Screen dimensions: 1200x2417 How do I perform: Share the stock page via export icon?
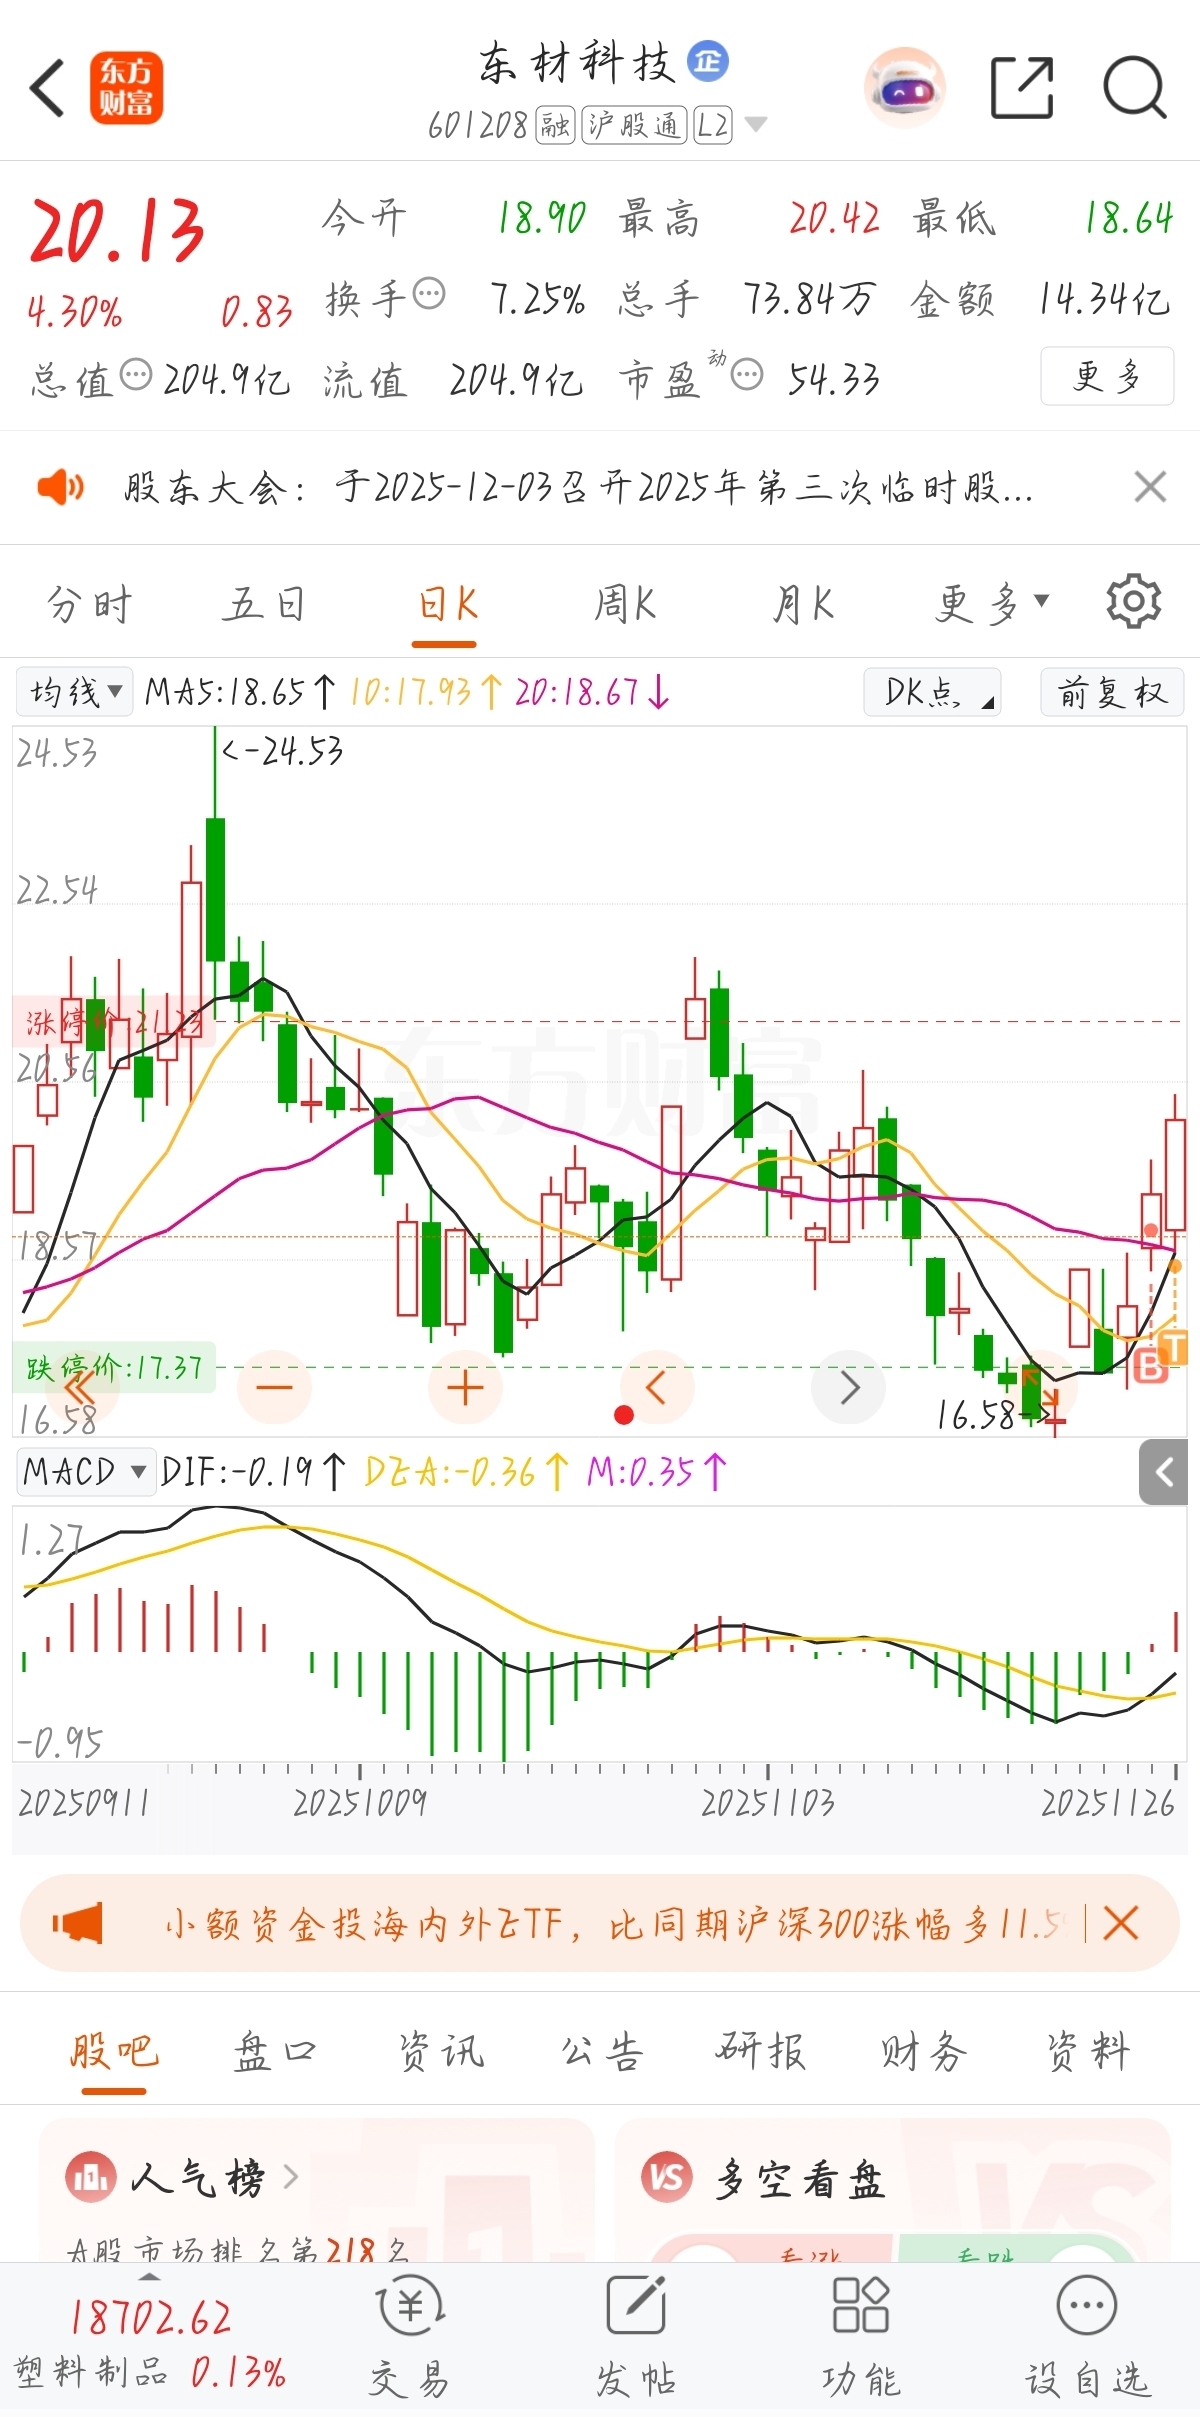[x=1022, y=88]
